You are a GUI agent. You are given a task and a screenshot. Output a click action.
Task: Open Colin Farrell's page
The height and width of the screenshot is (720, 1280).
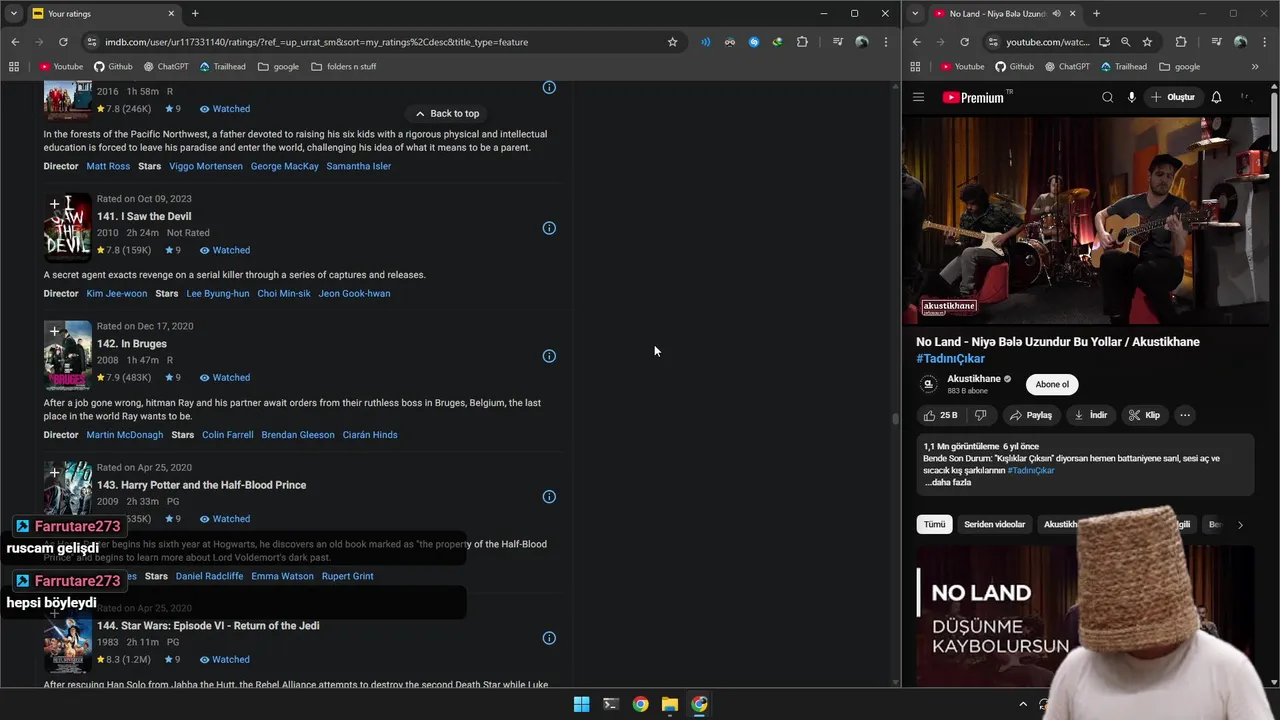[228, 435]
